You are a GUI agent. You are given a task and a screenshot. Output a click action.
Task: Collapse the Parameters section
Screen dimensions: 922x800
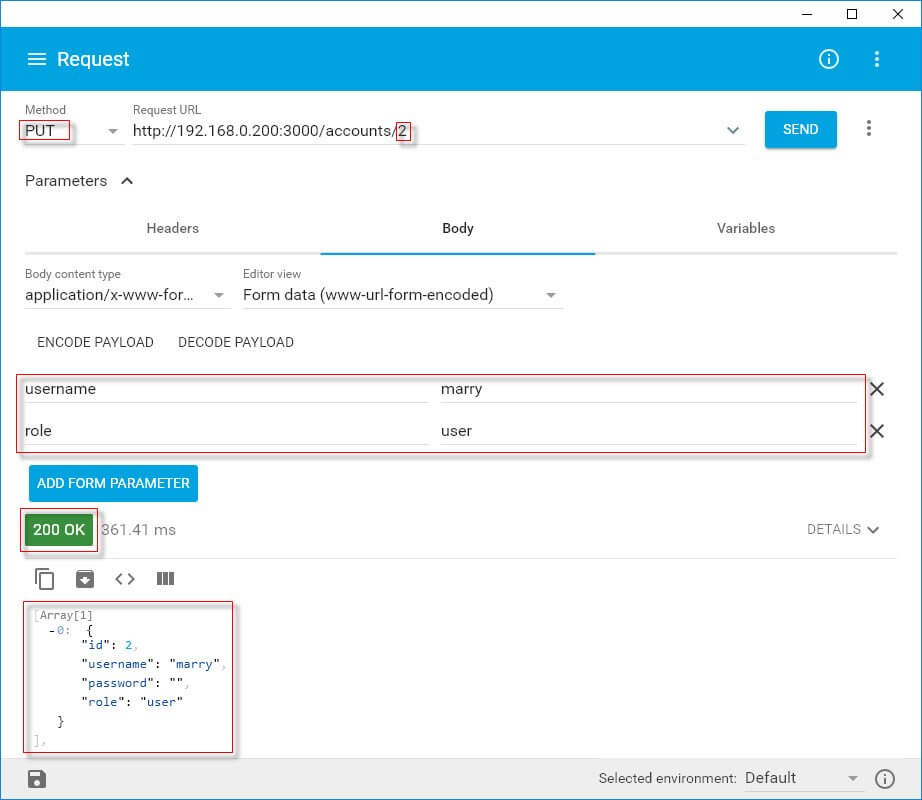pyautogui.click(x=126, y=181)
